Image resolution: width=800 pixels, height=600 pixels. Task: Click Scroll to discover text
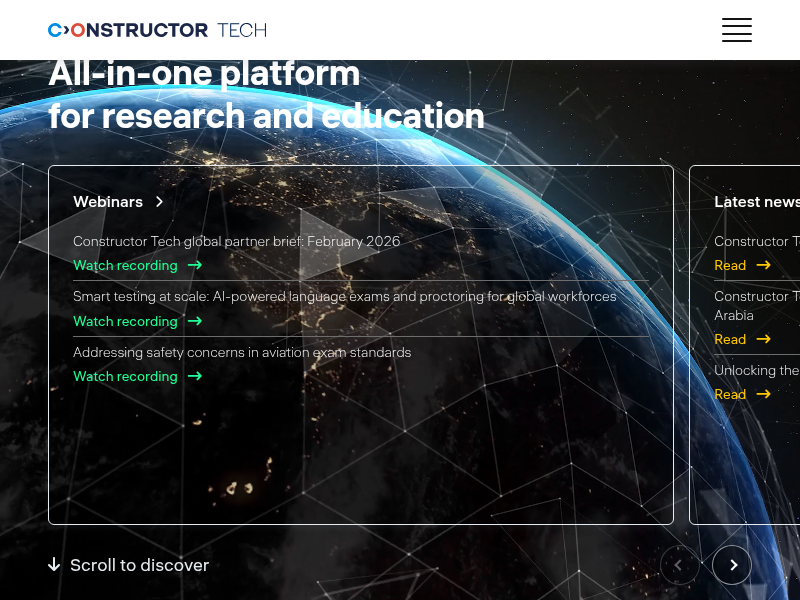139,565
